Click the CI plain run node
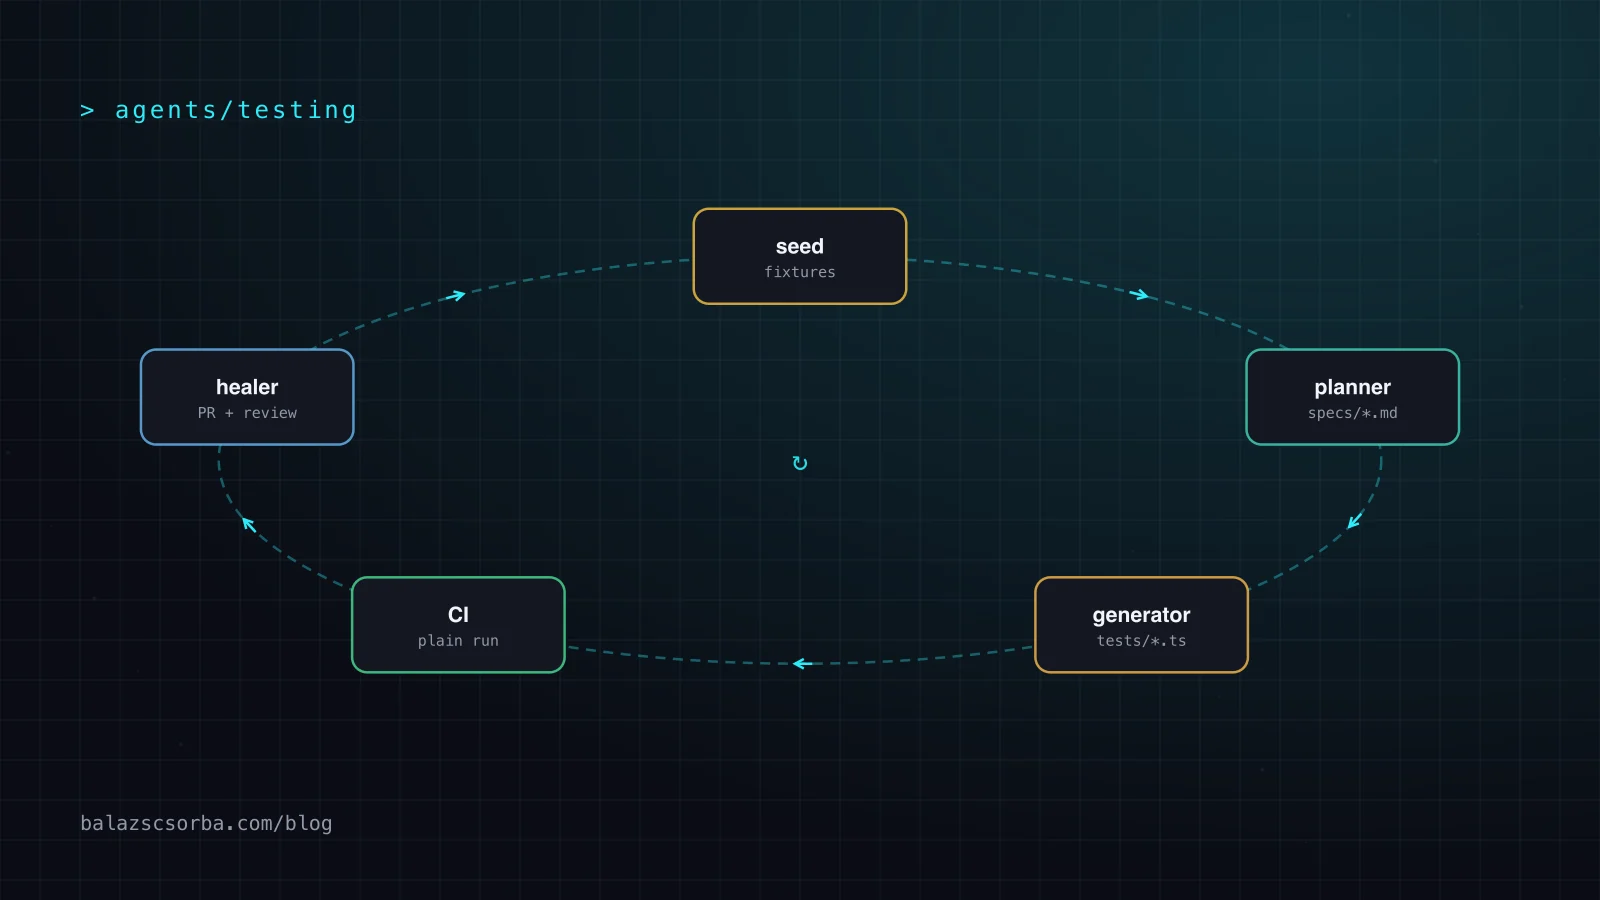 click(458, 625)
